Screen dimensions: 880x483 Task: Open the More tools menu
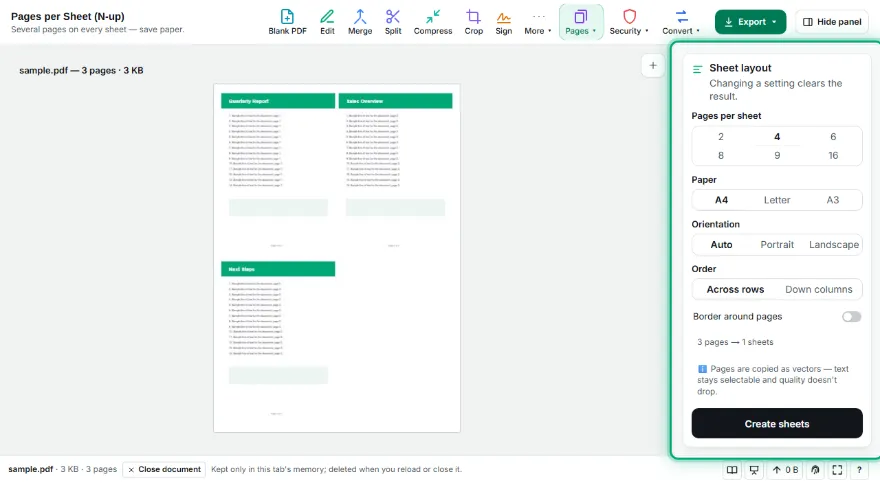pyautogui.click(x=538, y=22)
